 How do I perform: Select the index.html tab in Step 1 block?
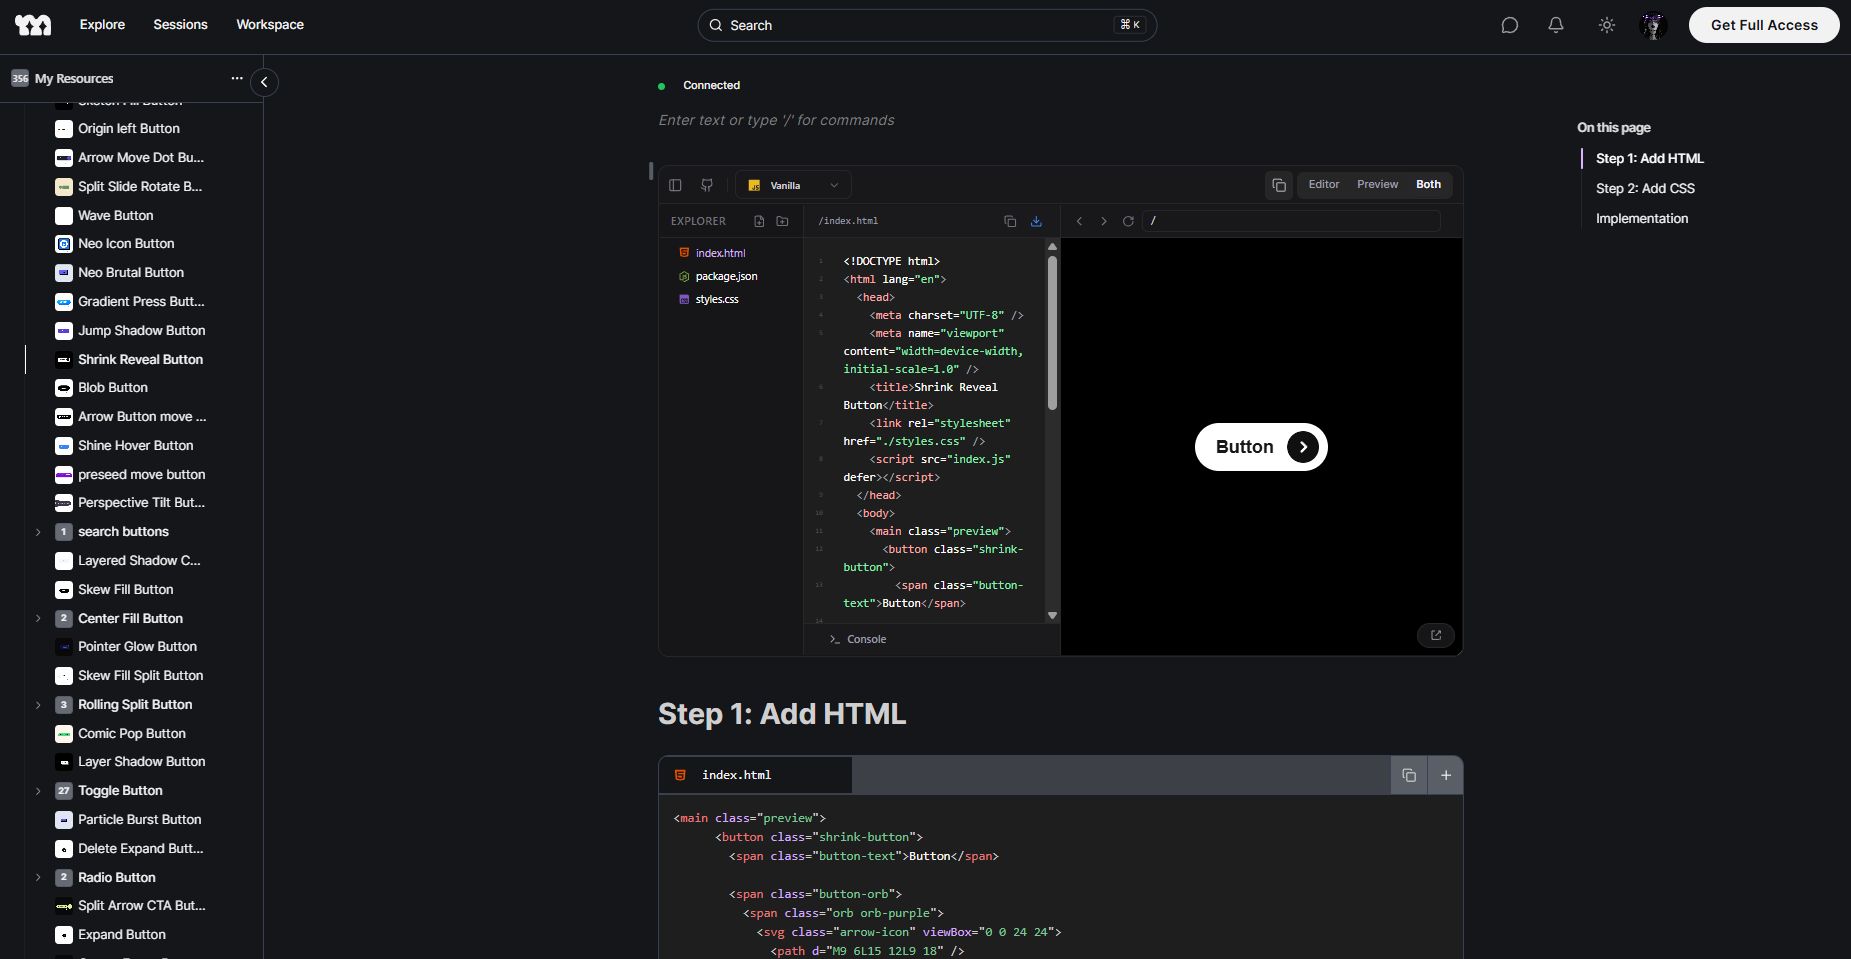click(755, 775)
